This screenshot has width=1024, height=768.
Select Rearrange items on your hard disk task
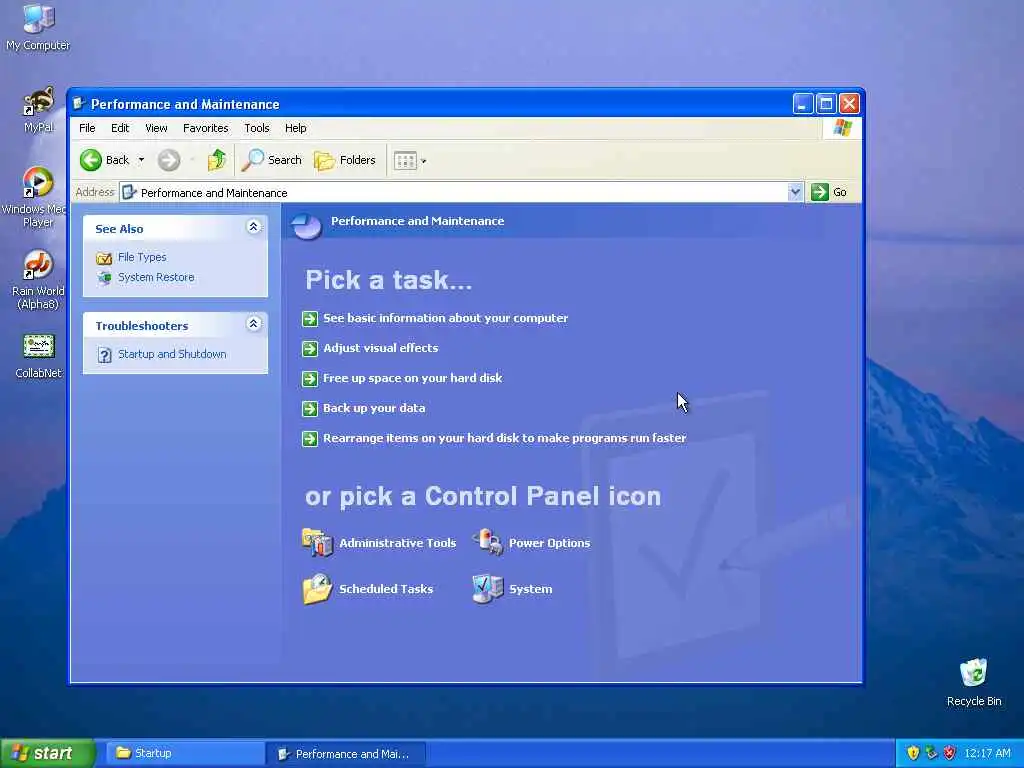(x=504, y=438)
